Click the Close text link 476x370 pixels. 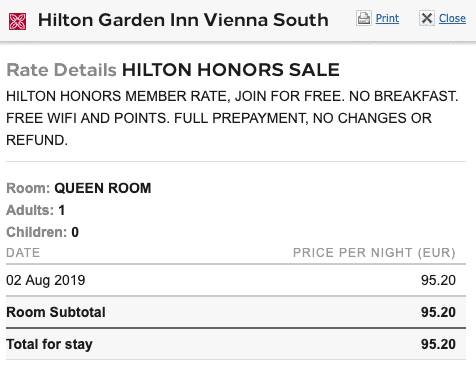pos(452,18)
